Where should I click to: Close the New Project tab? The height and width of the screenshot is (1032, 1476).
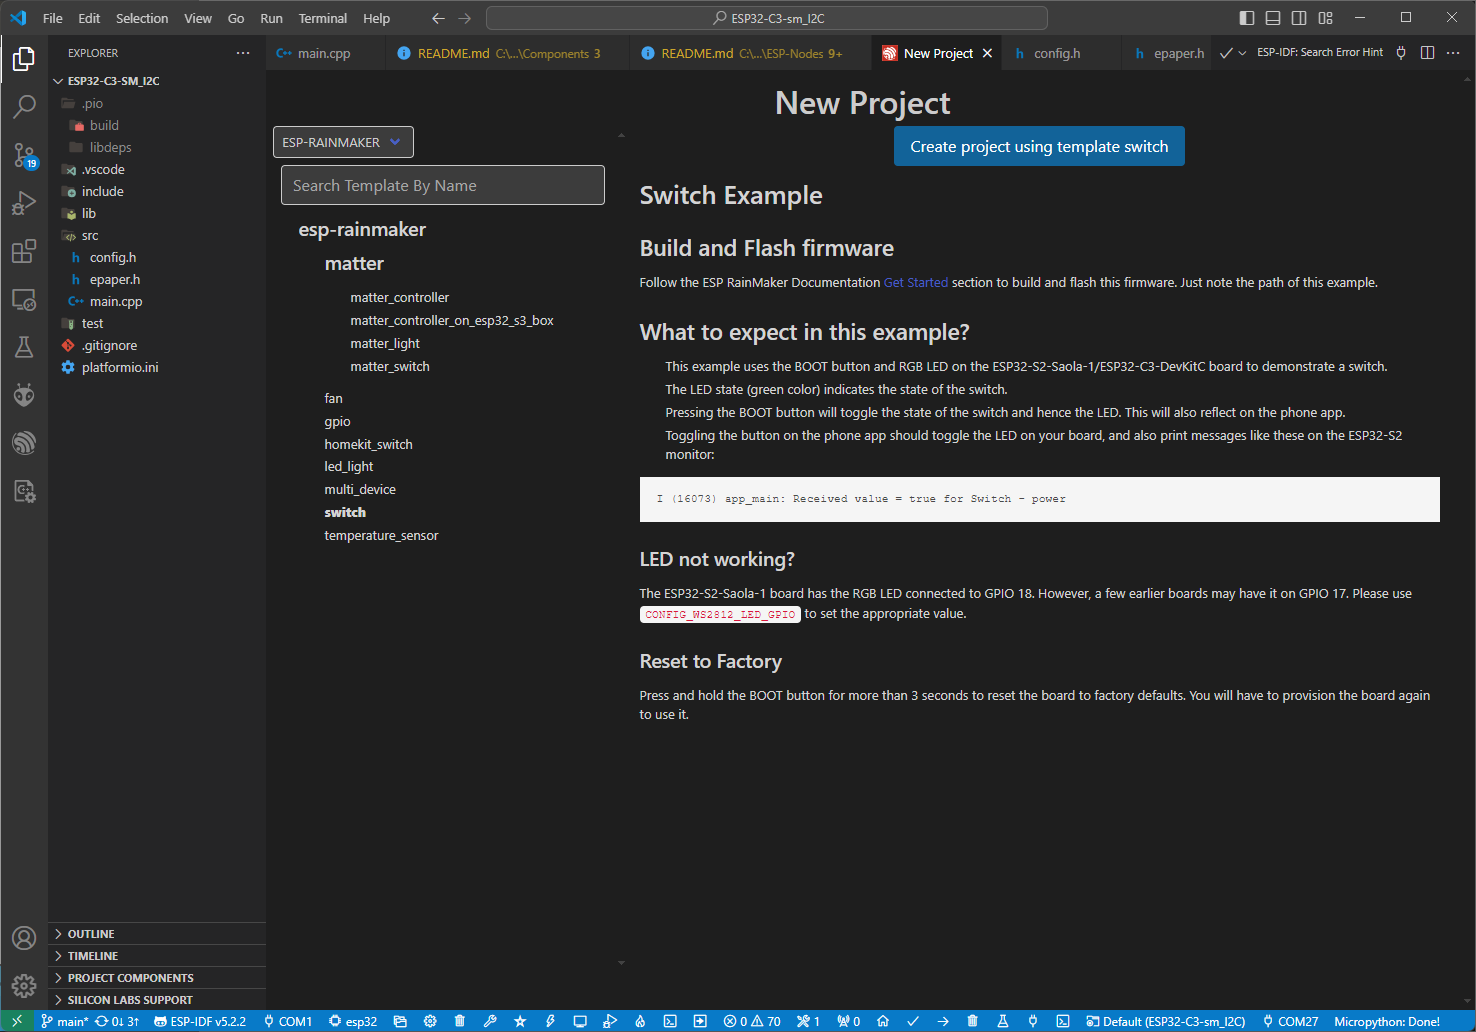click(x=987, y=53)
